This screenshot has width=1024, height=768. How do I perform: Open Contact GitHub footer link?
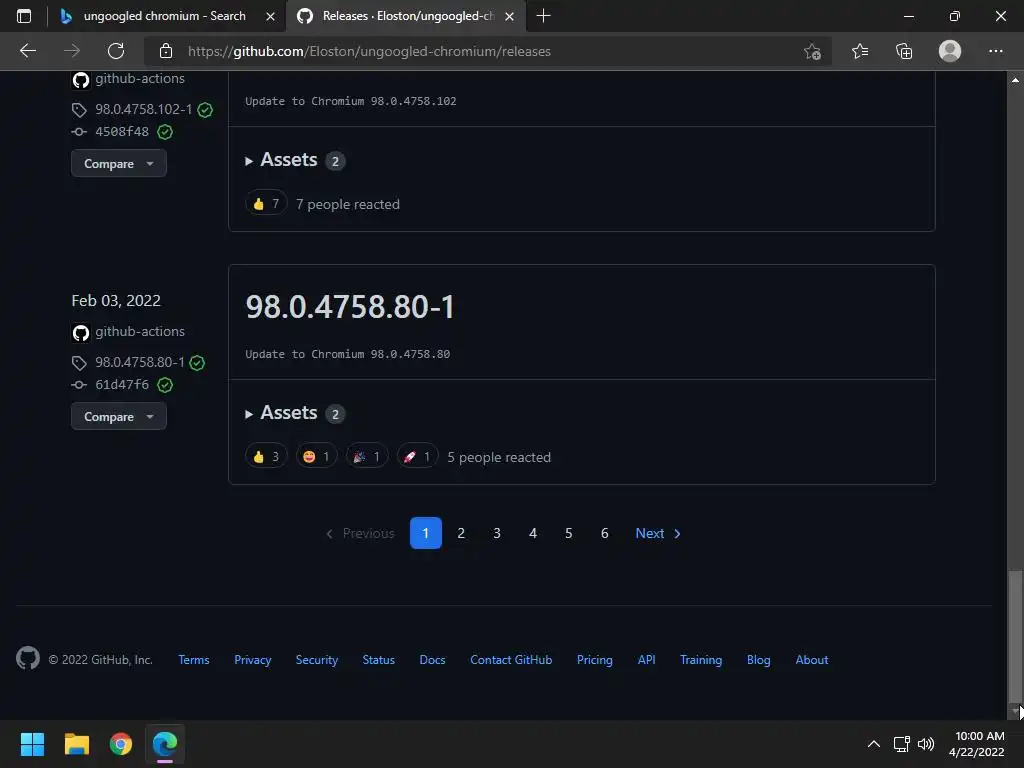(511, 660)
